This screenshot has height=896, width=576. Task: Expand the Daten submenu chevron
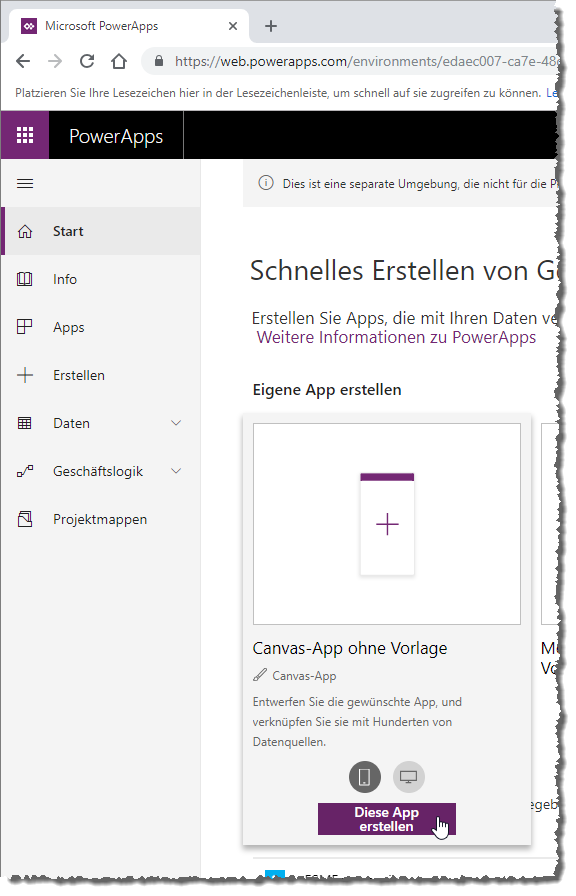pyautogui.click(x=177, y=423)
